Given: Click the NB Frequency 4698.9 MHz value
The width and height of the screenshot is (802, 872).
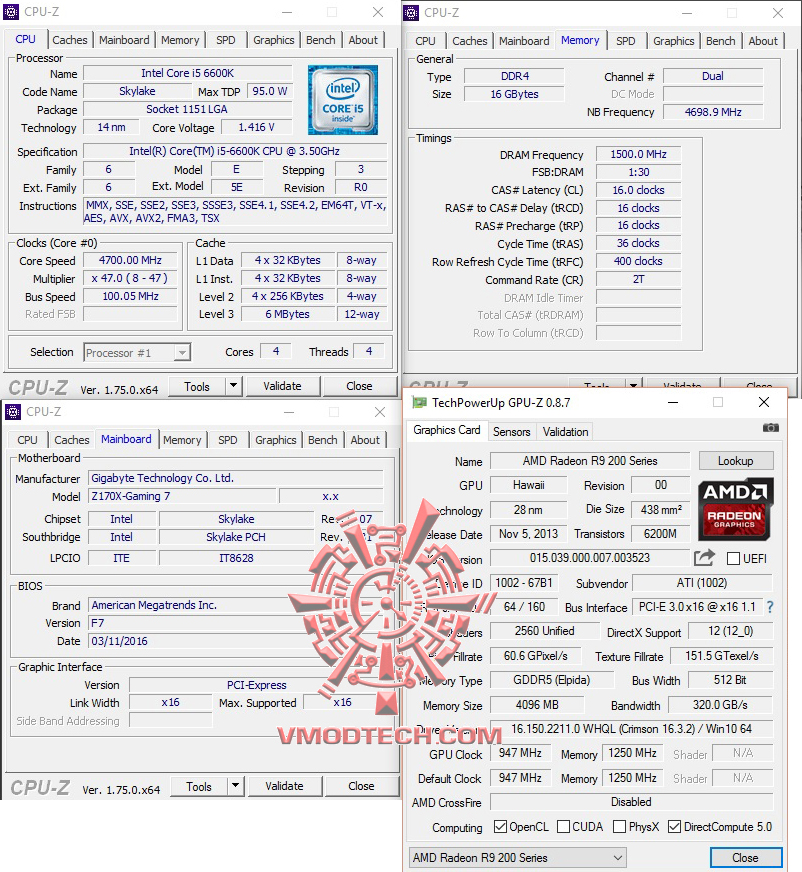Looking at the screenshot, I should coord(713,112).
